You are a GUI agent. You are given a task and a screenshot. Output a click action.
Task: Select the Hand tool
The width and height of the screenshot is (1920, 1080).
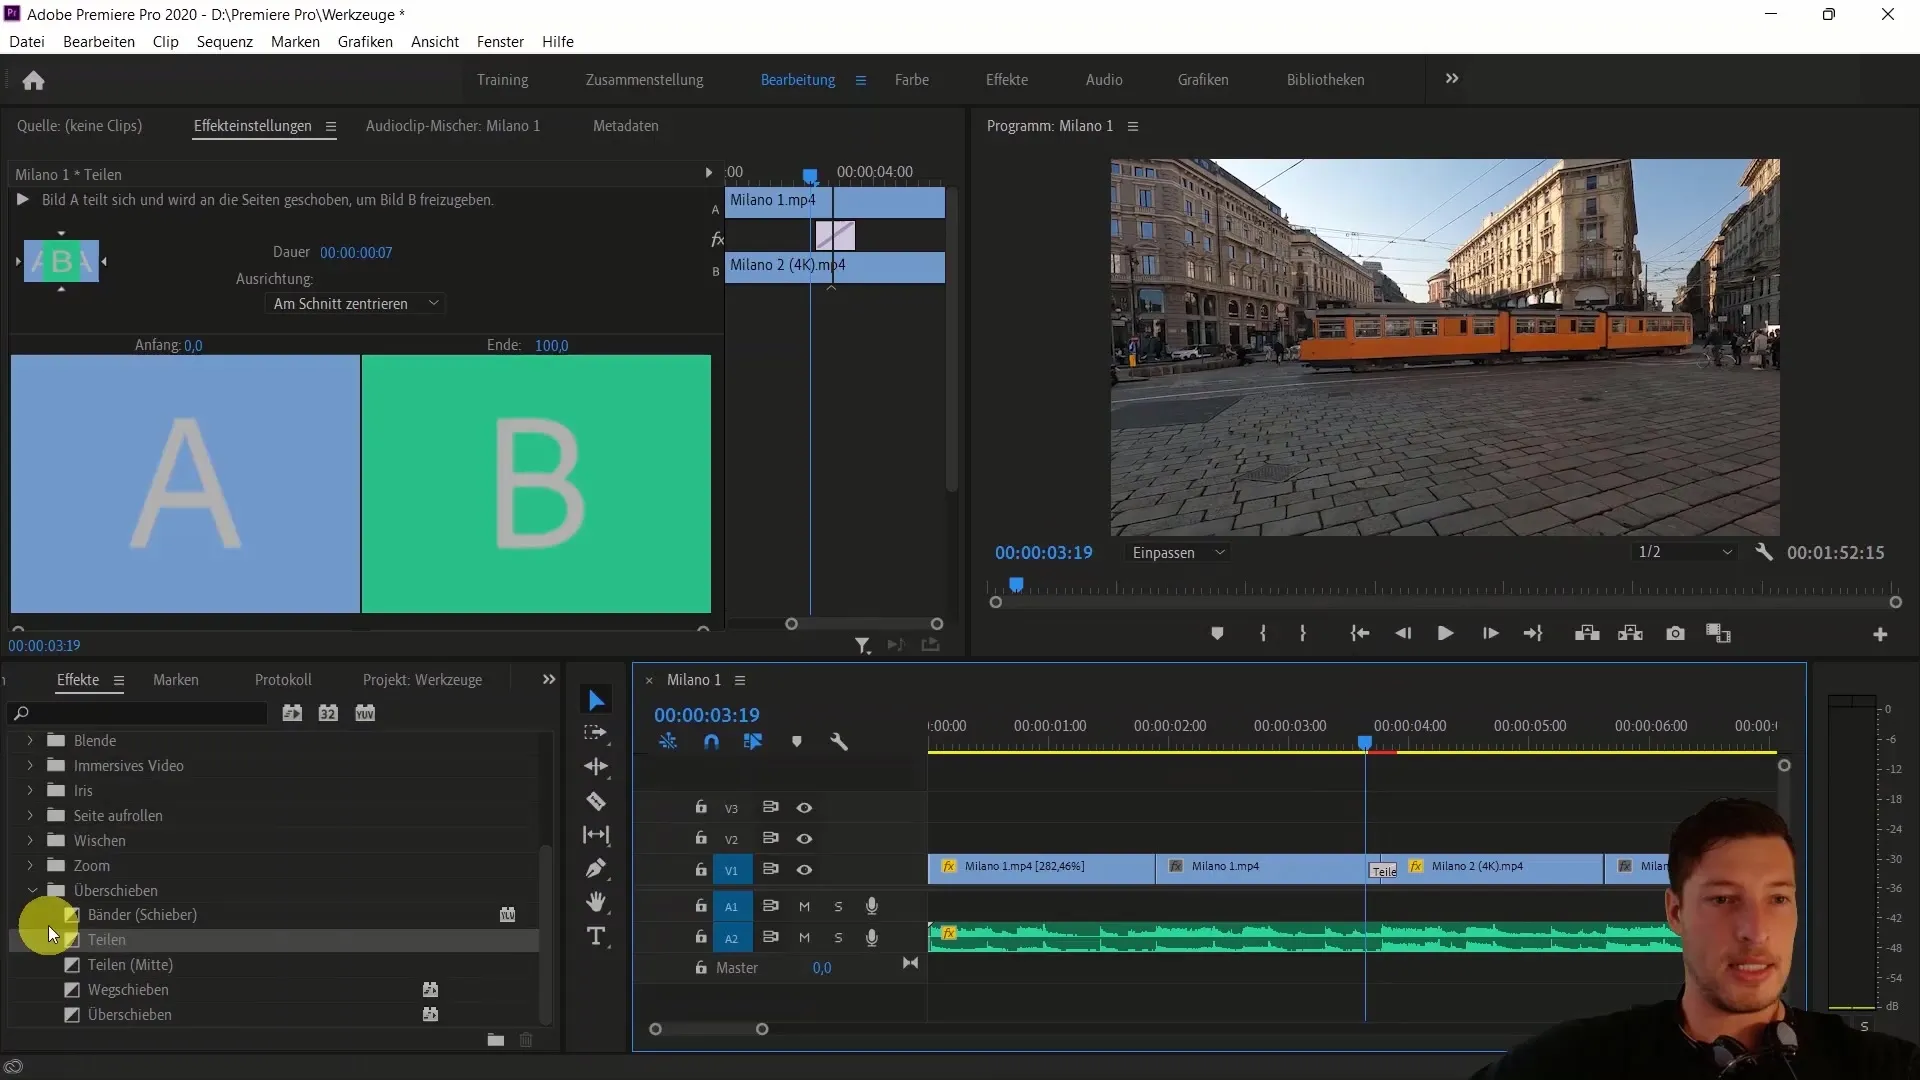click(x=596, y=902)
